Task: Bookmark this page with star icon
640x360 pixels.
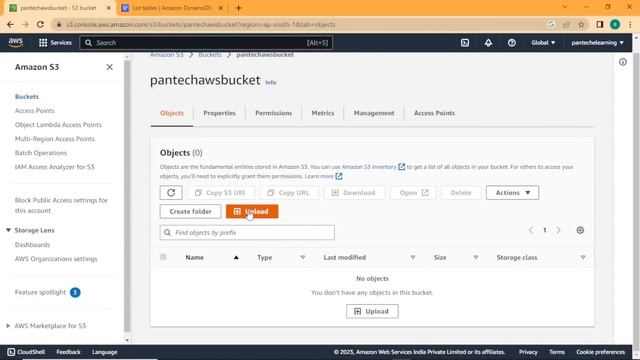Action: (581, 24)
